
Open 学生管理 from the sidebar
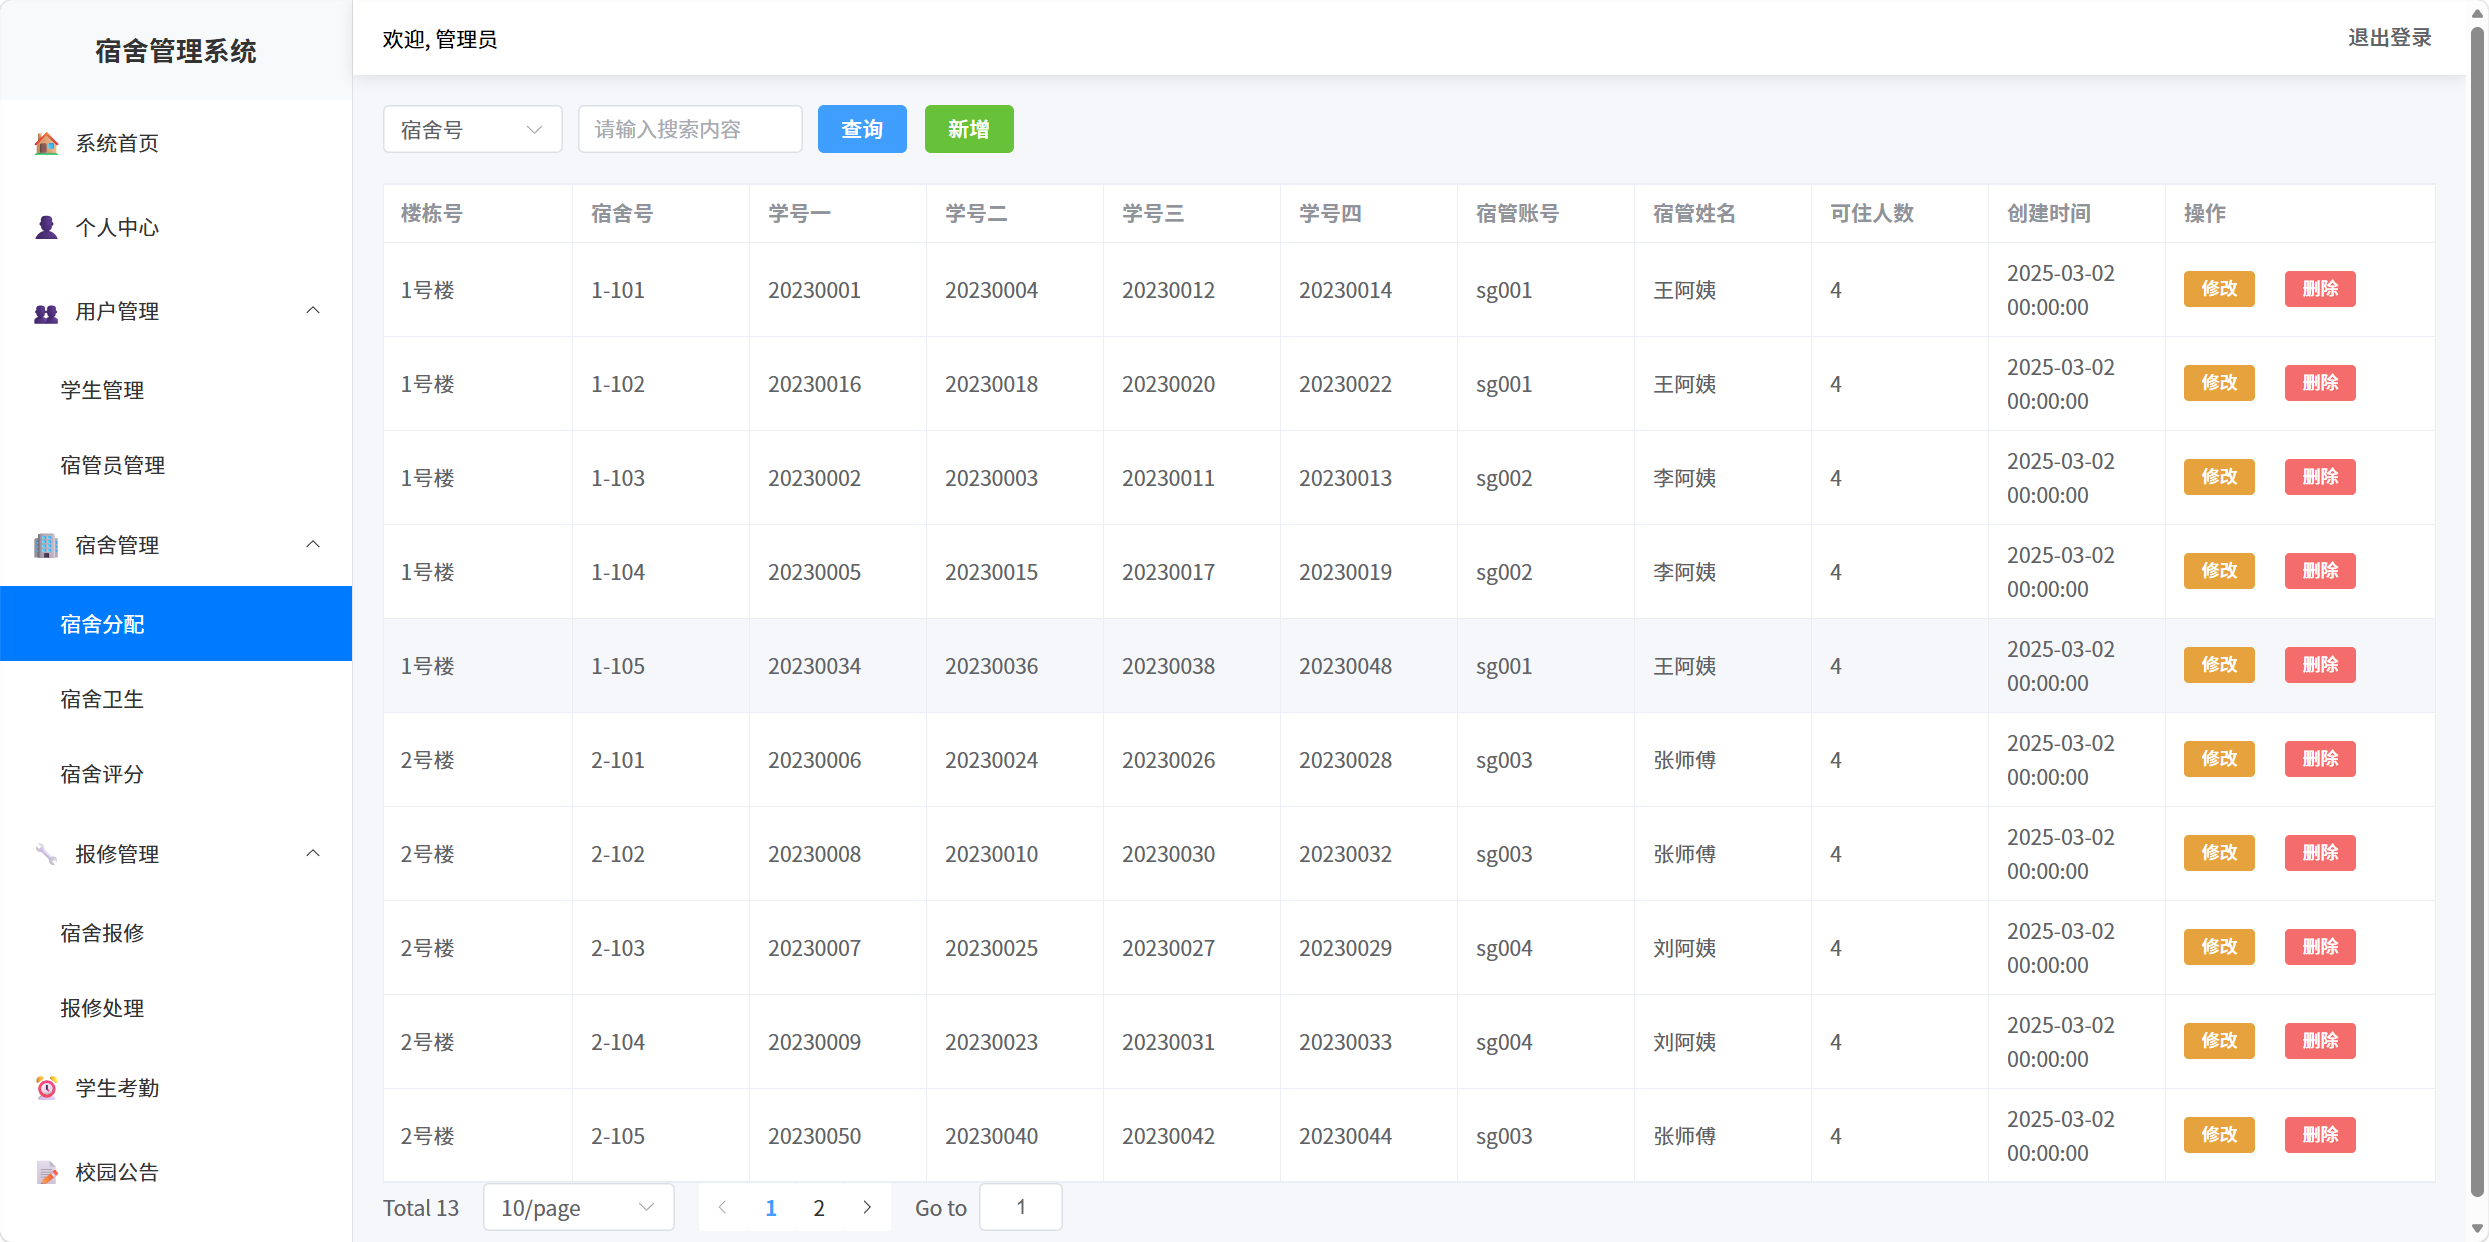pos(102,390)
